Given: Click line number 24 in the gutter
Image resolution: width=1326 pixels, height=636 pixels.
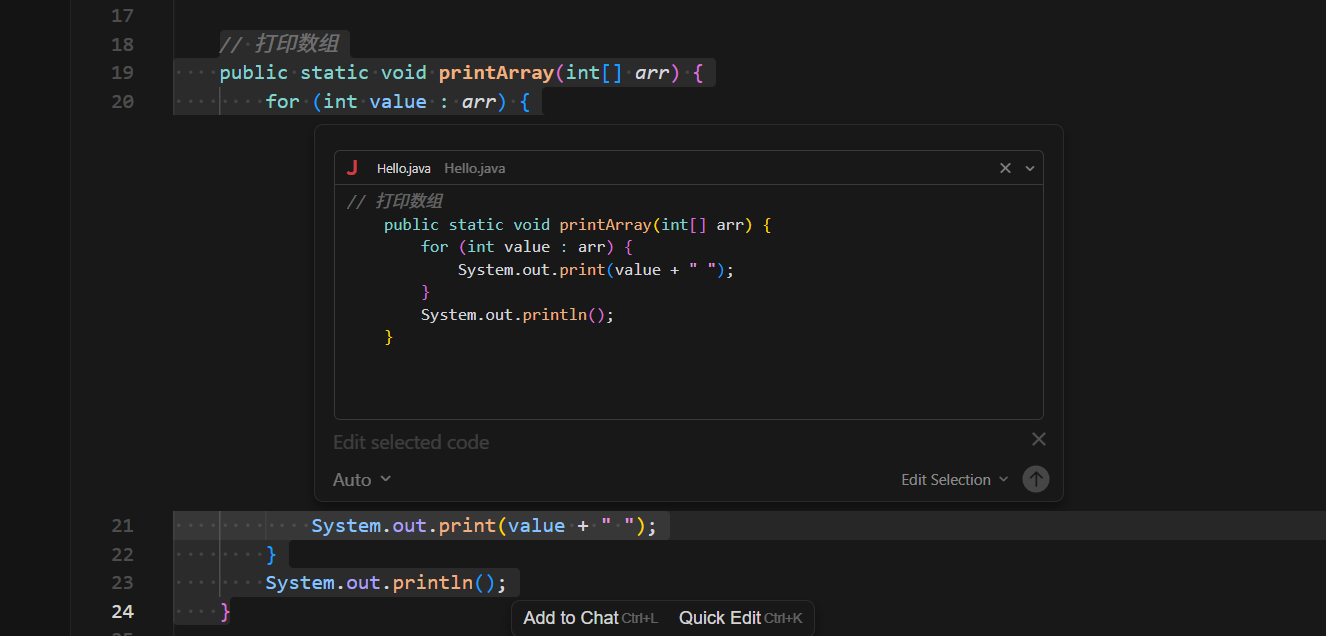Looking at the screenshot, I should coord(122,611).
